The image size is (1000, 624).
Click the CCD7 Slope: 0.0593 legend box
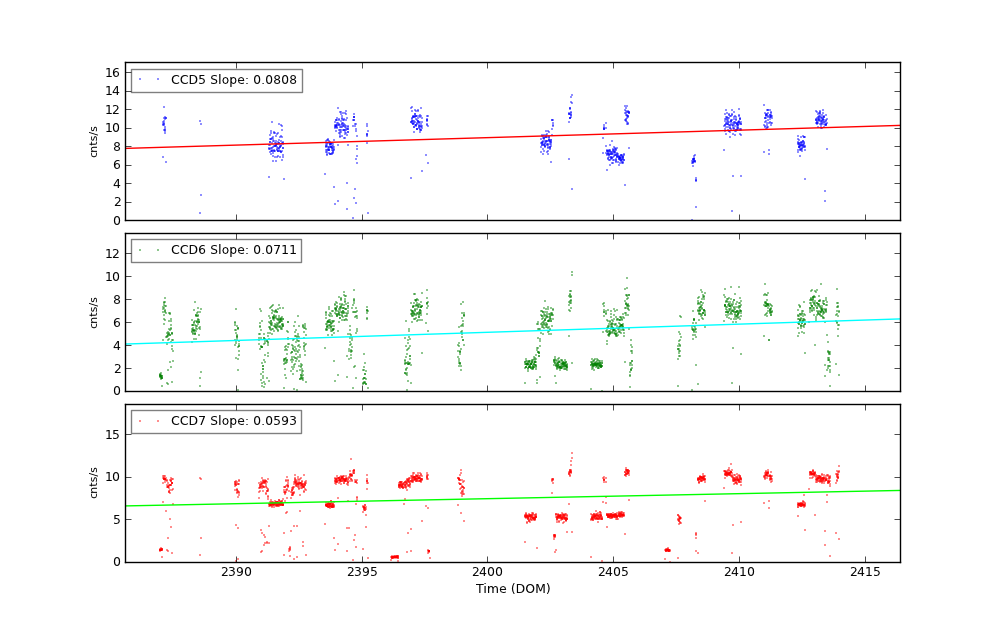click(216, 422)
